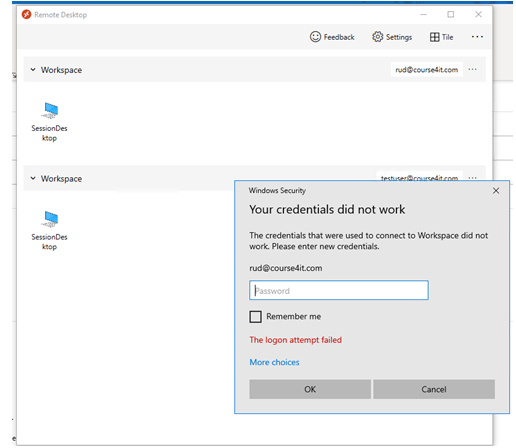Click the OK button
Screen dimensions: 516x448
[310, 389]
